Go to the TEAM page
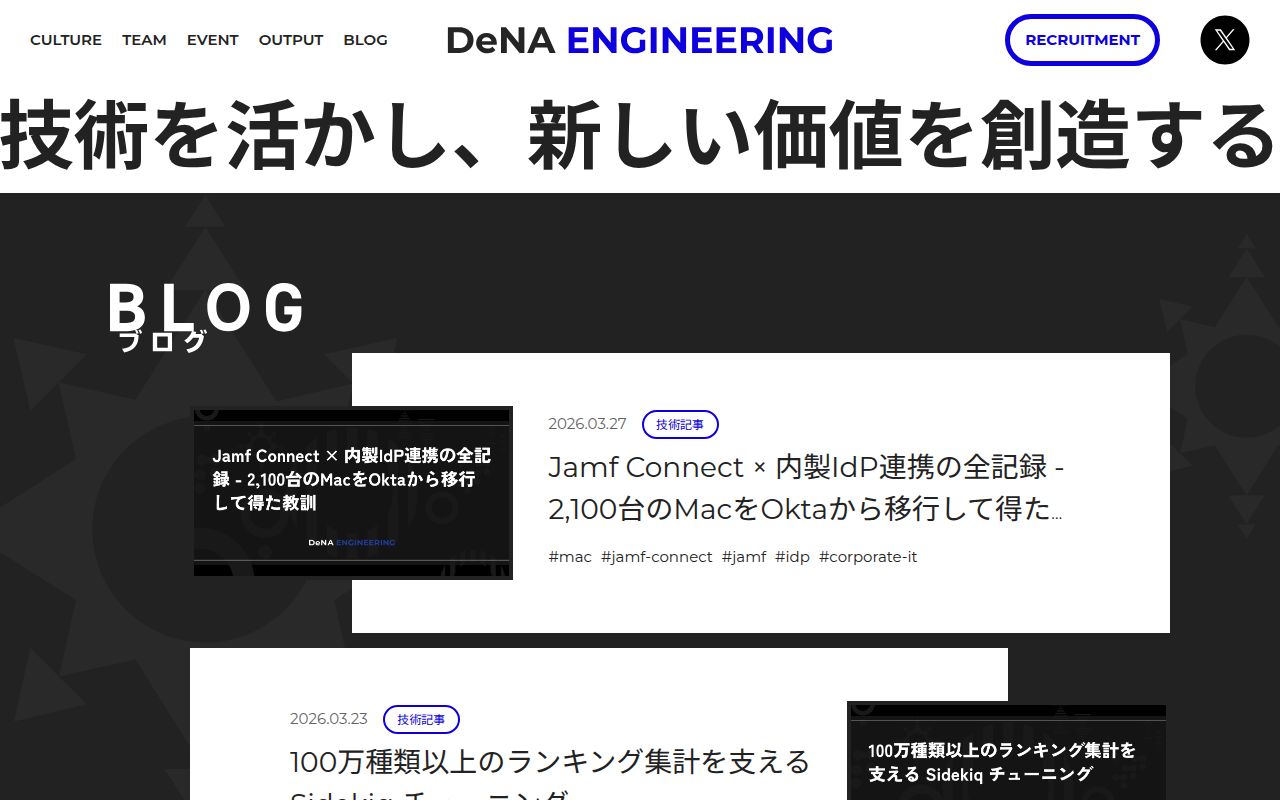 [144, 40]
